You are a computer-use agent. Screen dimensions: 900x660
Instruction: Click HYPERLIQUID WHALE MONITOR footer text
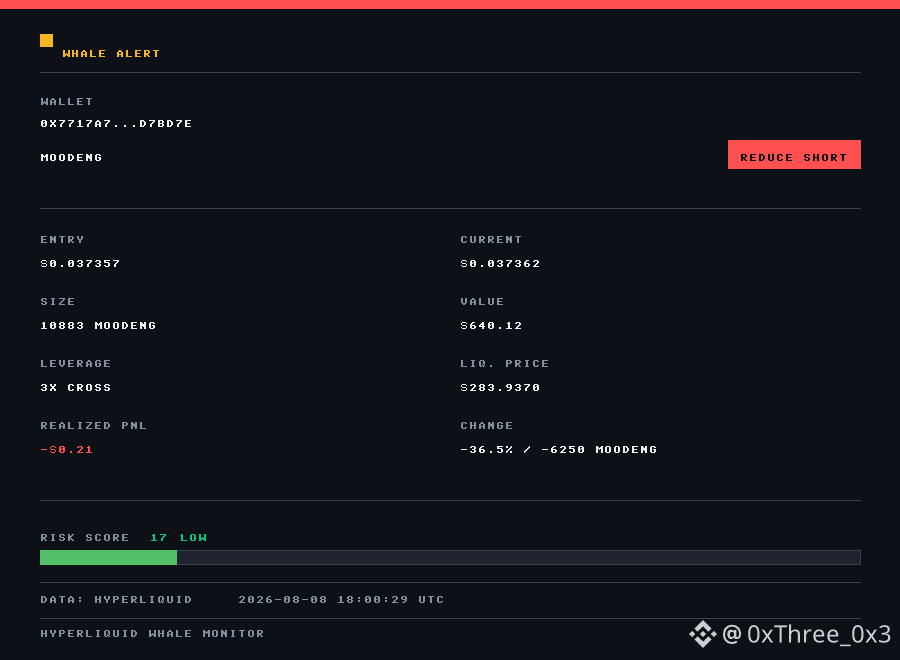(152, 634)
